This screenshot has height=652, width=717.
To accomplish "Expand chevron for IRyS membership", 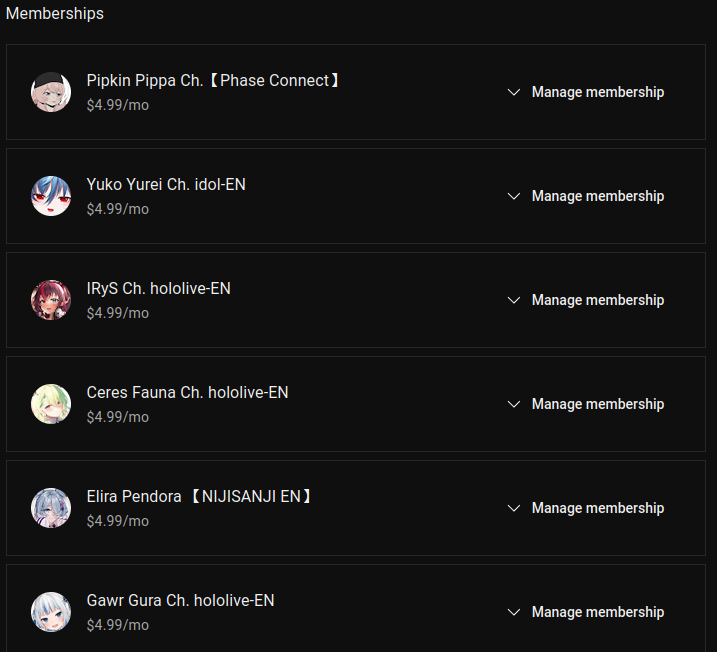I will click(514, 300).
